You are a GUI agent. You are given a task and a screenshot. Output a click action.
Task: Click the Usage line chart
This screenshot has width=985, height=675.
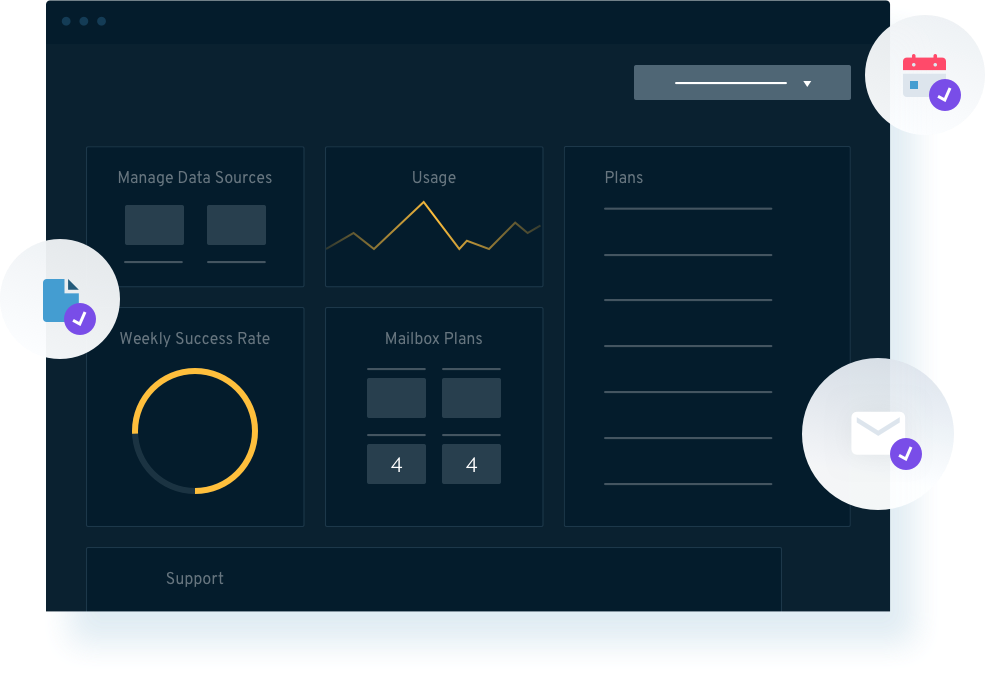pos(433,226)
